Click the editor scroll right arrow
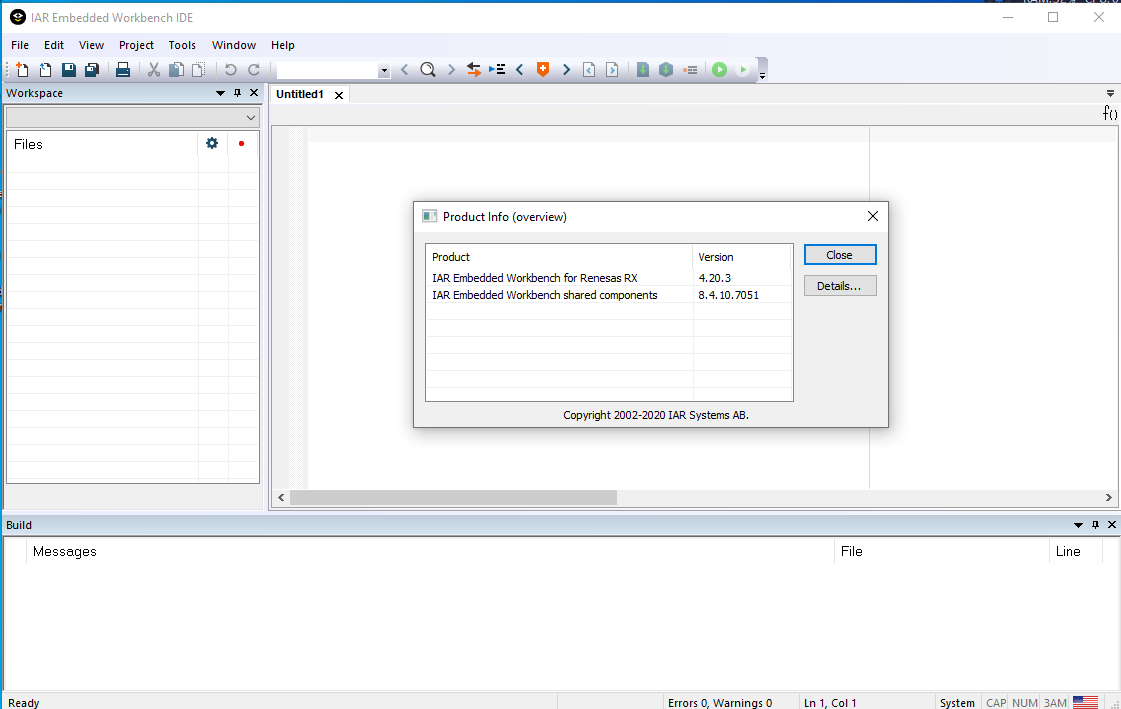Screen dimensions: 1121x709 [1108, 497]
